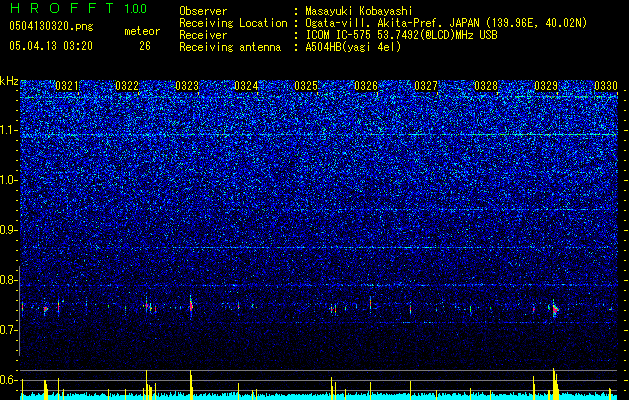Viewport: 629px width, 400px height.
Task: Click the 1.0 kHz axis label
Action: 8,180
